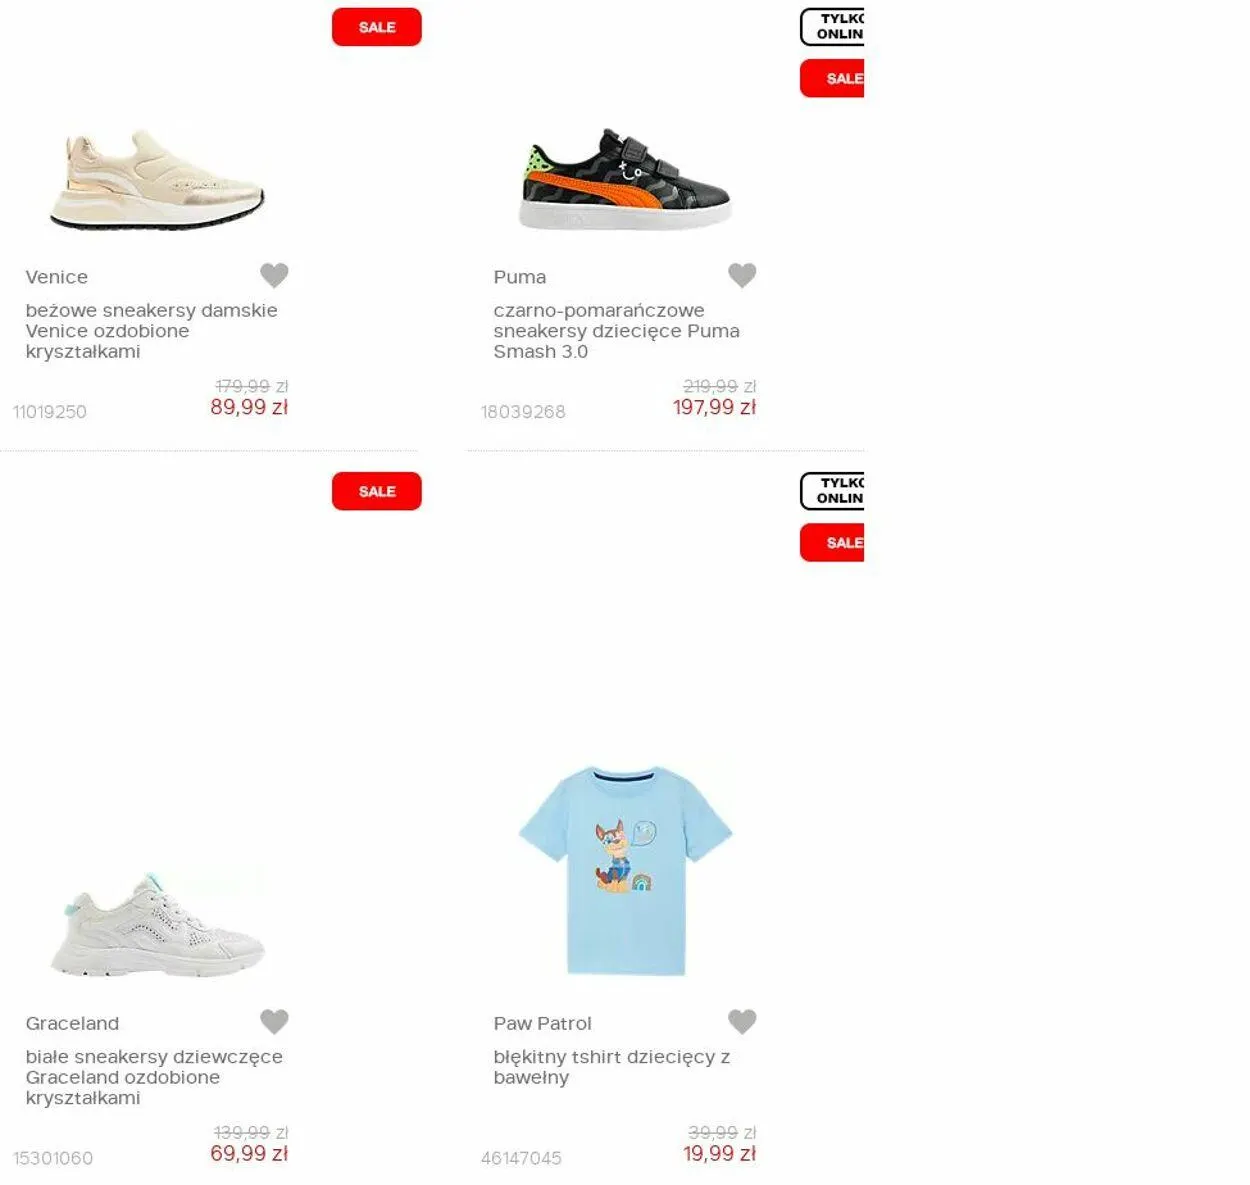Add Puma sneakers to wishlist heart
Image resolution: width=1250 pixels, height=1185 pixels.
pyautogui.click(x=742, y=275)
